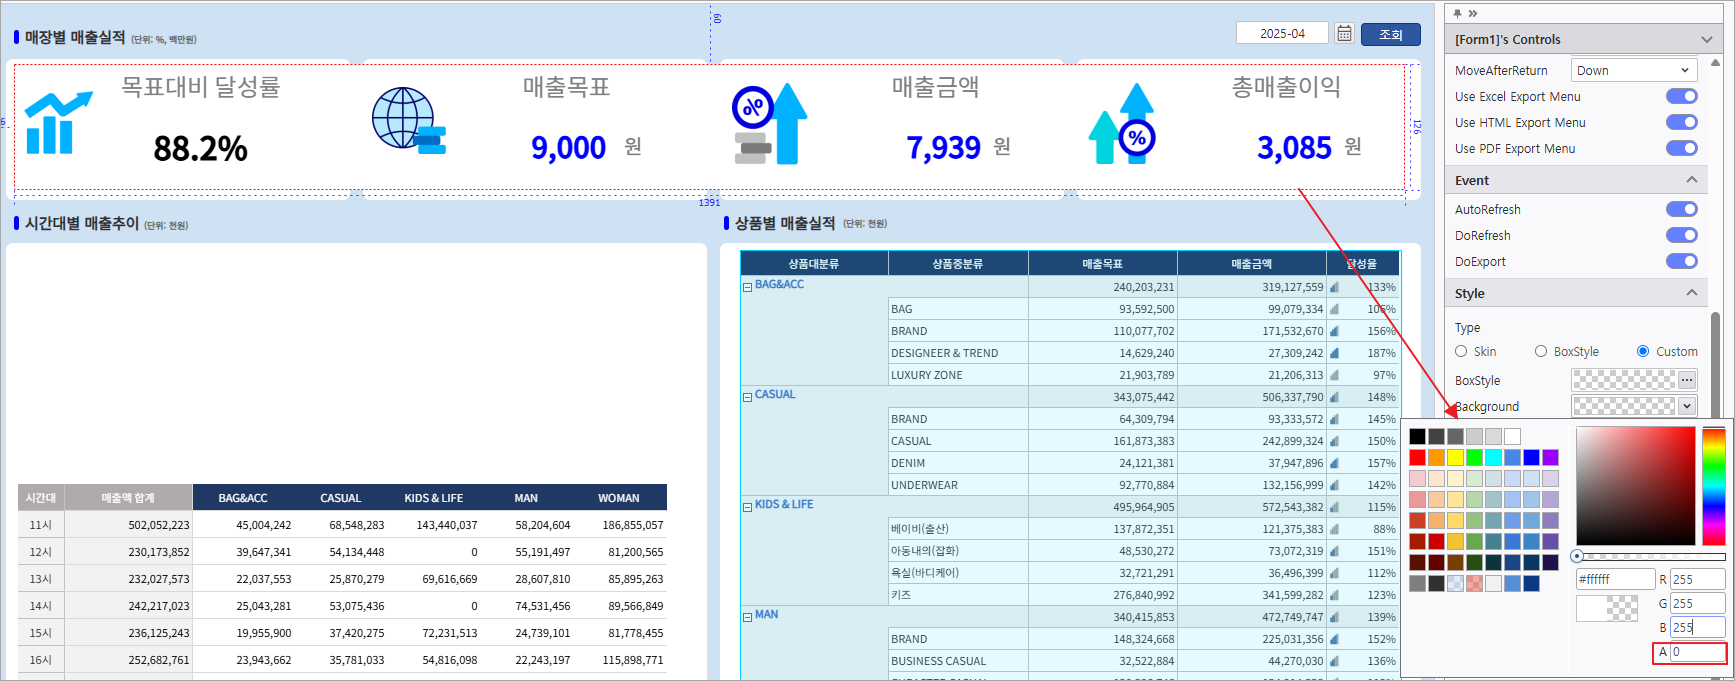1735x681 pixels.
Task: Pick the pure red color swatch
Action: pyautogui.click(x=1417, y=458)
